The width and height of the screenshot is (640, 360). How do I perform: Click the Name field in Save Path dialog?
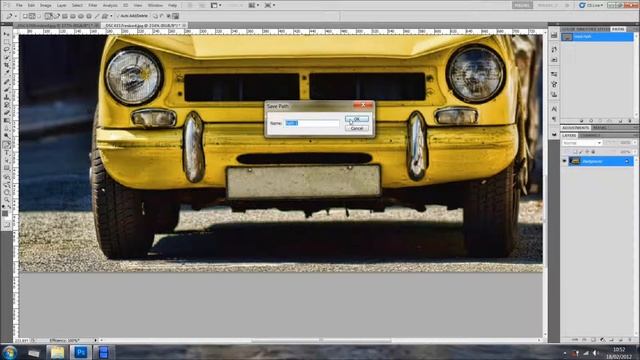[312, 123]
